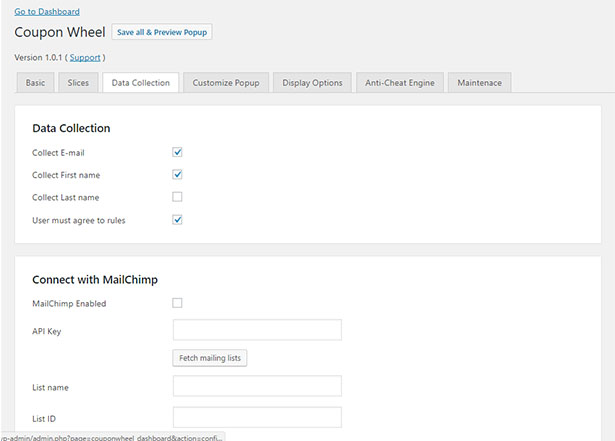This screenshot has width=615, height=441.
Task: Click Save all & Preview Popup button
Action: click(x=162, y=32)
